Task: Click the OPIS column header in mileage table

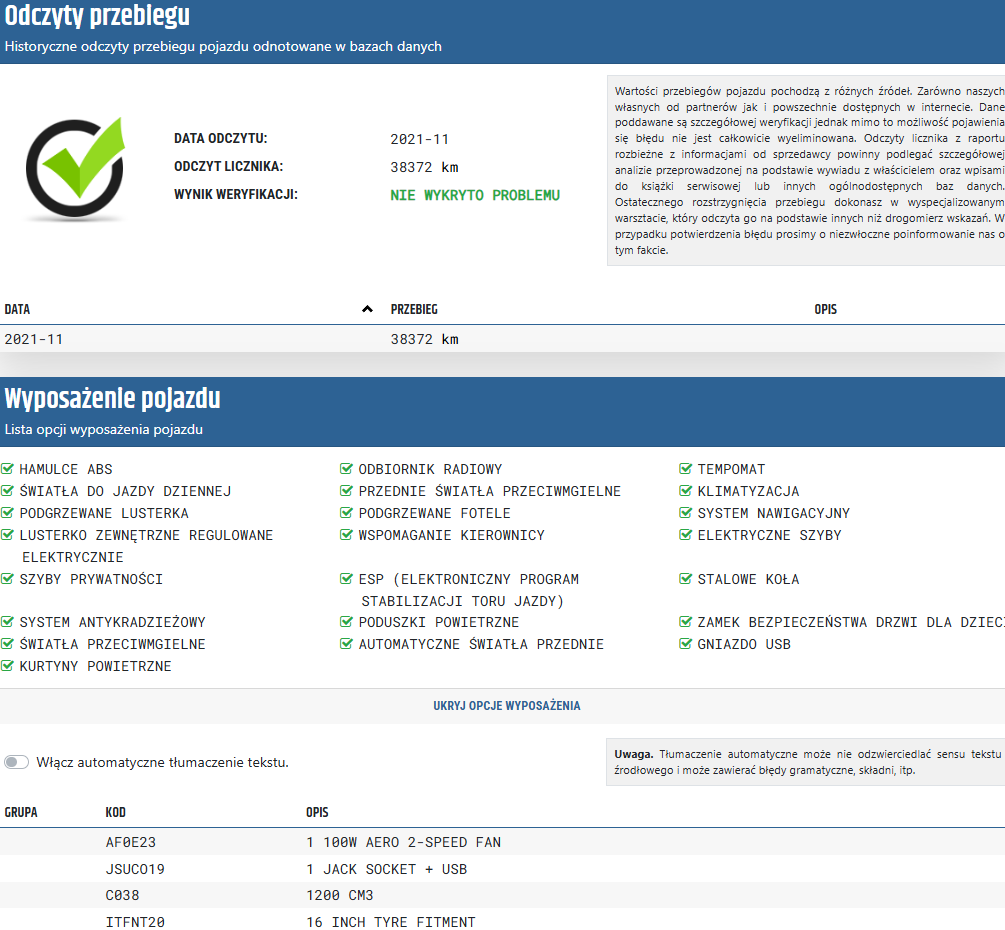Action: pyautogui.click(x=825, y=310)
